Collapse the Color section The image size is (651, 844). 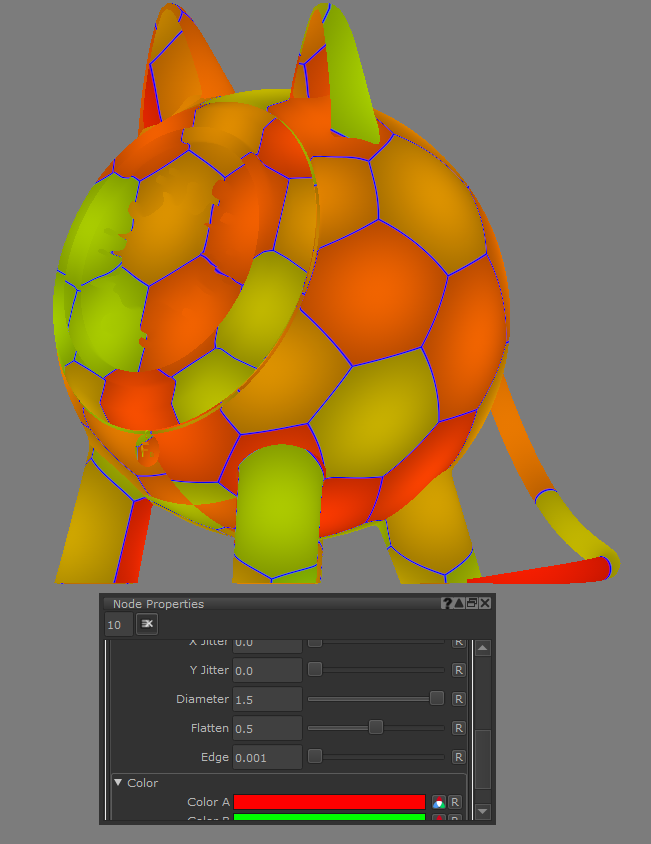coord(119,783)
